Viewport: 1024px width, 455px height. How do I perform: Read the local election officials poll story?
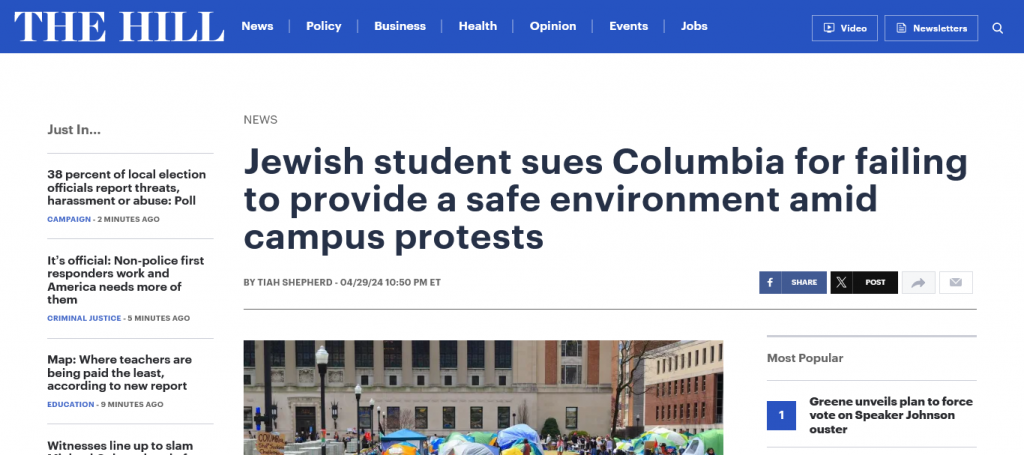[126, 188]
